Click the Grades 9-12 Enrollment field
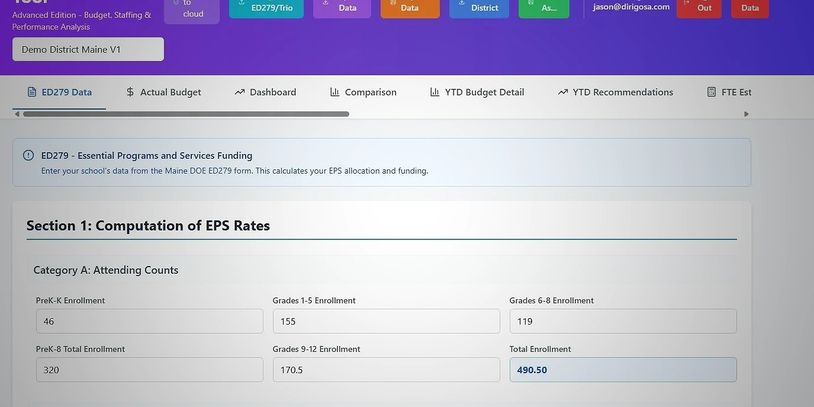 (386, 370)
